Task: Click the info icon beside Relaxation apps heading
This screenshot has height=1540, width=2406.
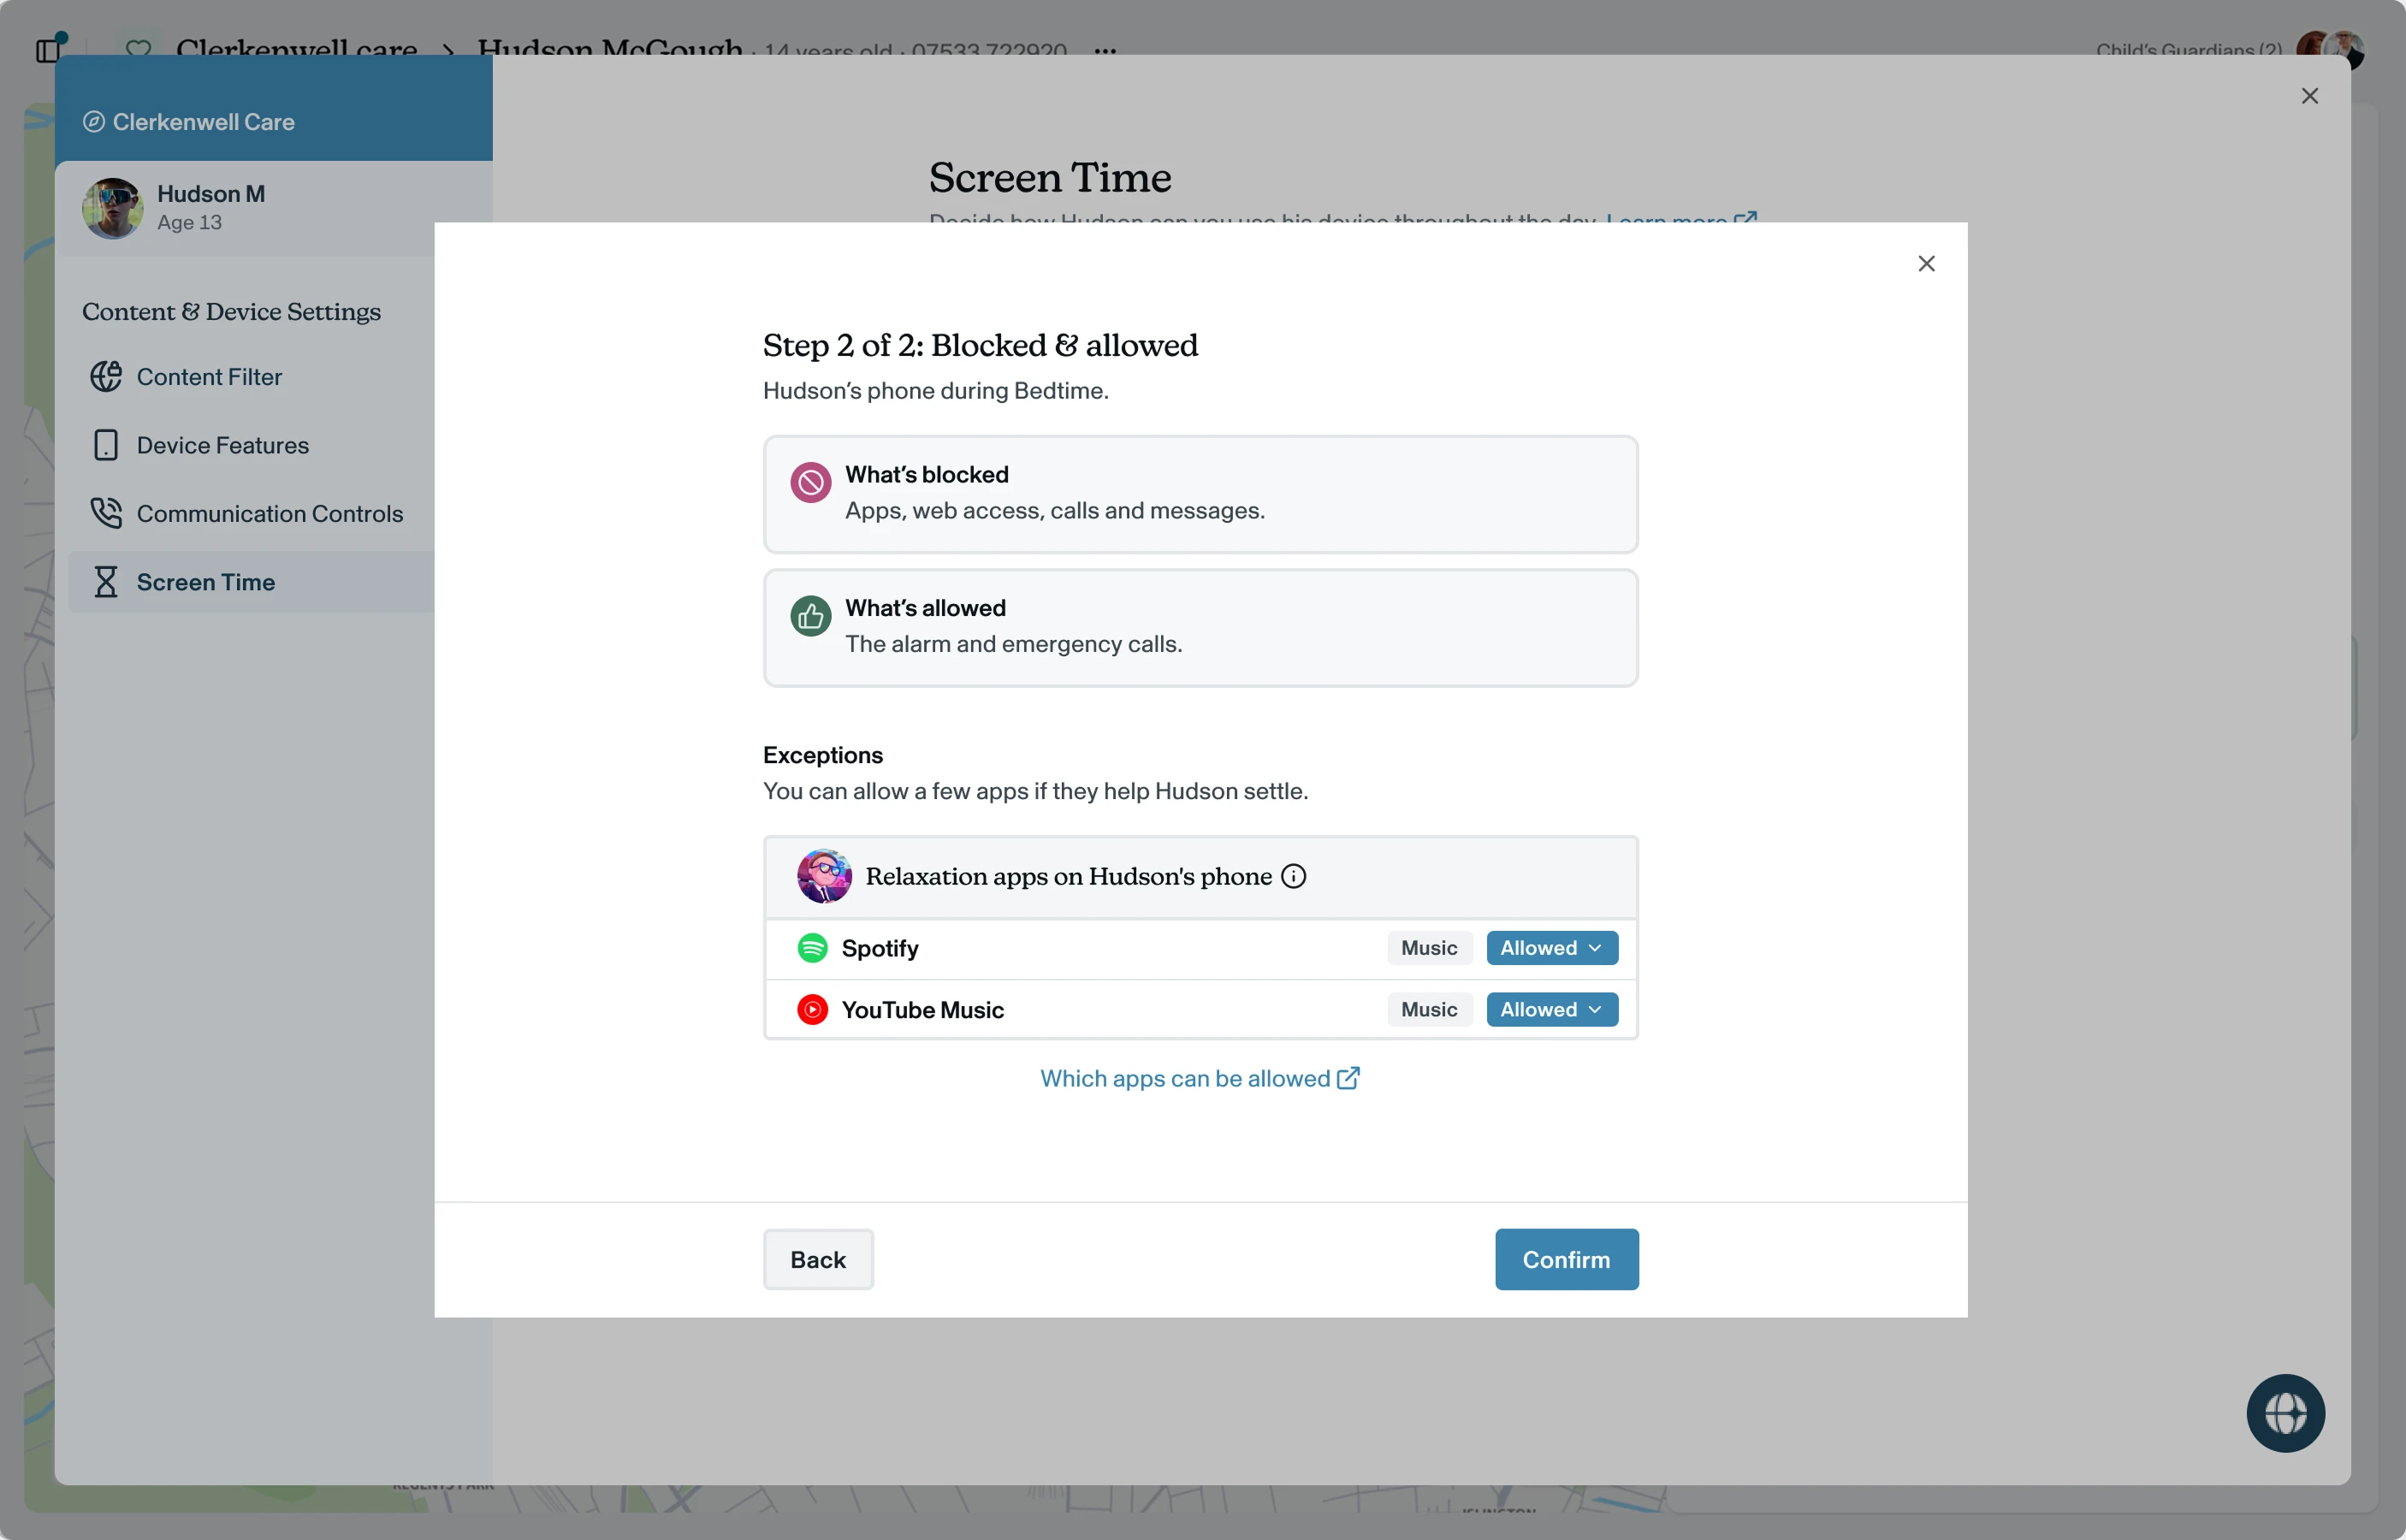Action: (1293, 876)
